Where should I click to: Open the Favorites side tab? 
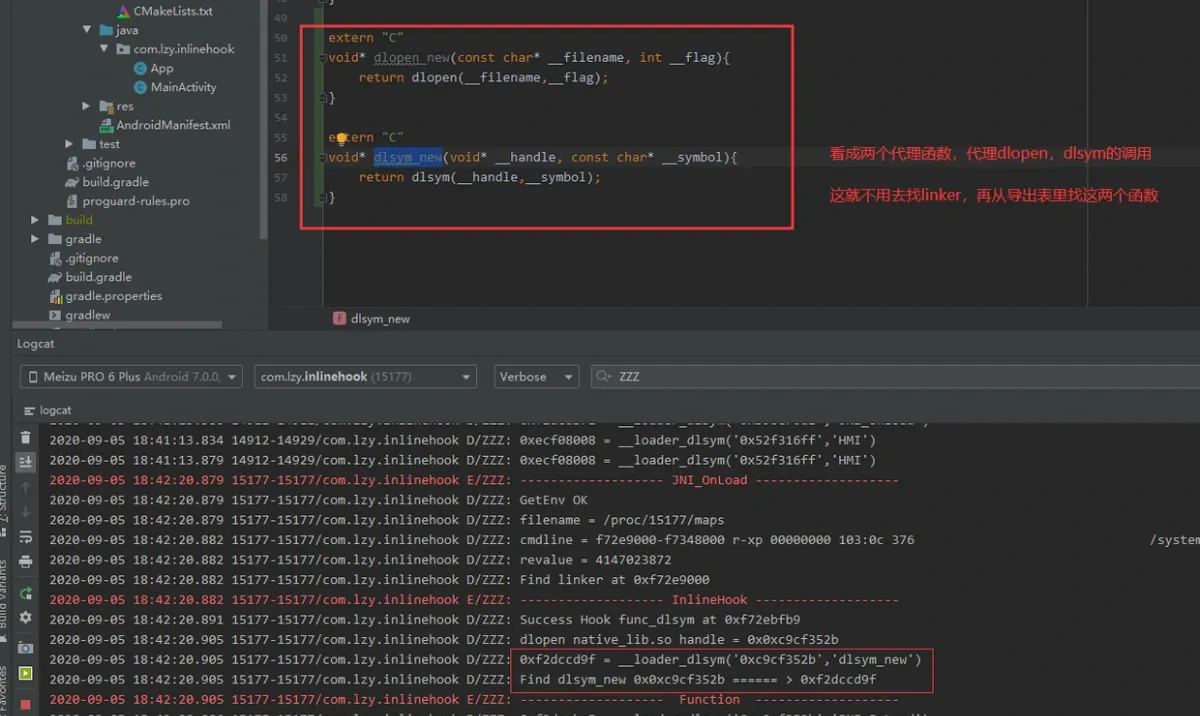click(5, 690)
